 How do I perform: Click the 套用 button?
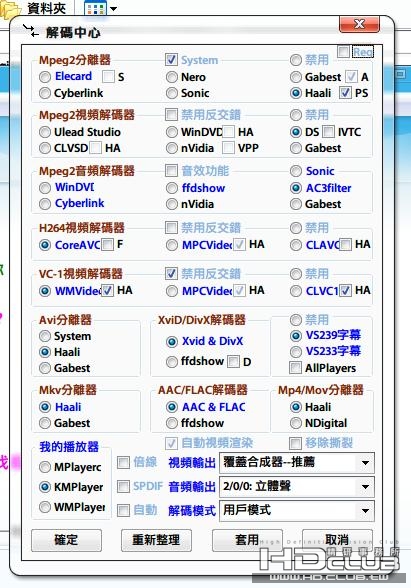(x=247, y=540)
